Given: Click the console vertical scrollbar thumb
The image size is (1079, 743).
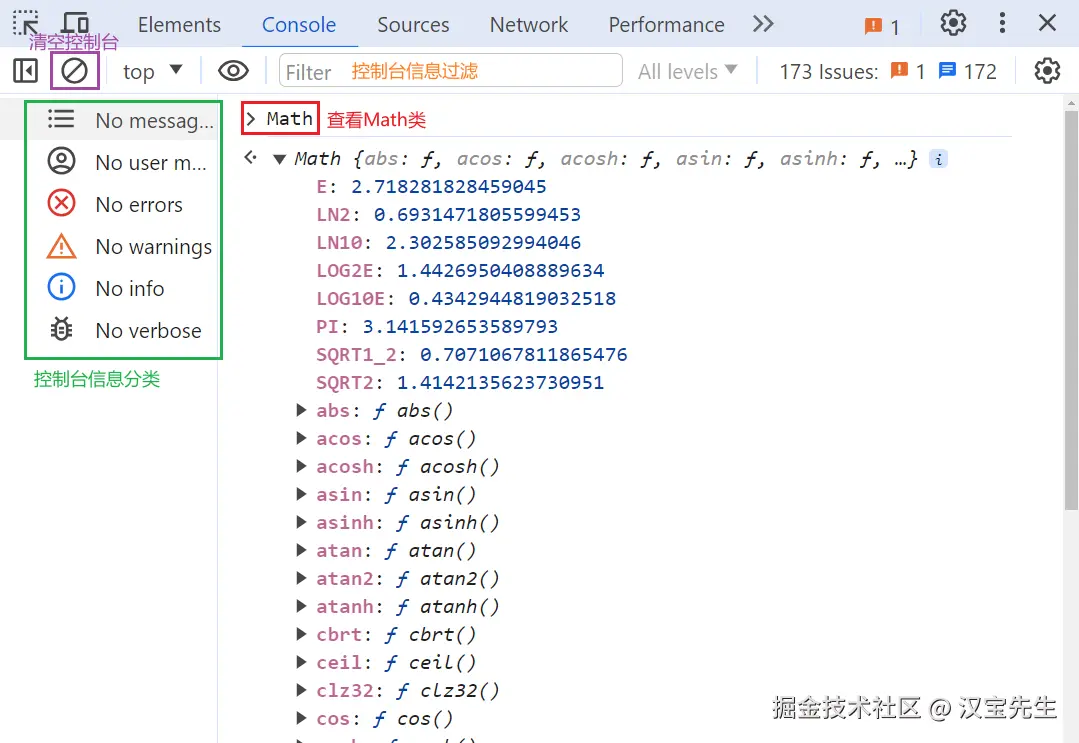Looking at the screenshot, I should click(x=1071, y=310).
